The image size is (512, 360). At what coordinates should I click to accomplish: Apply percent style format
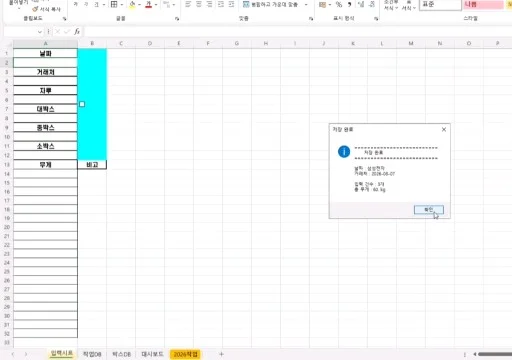pyautogui.click(x=339, y=4)
